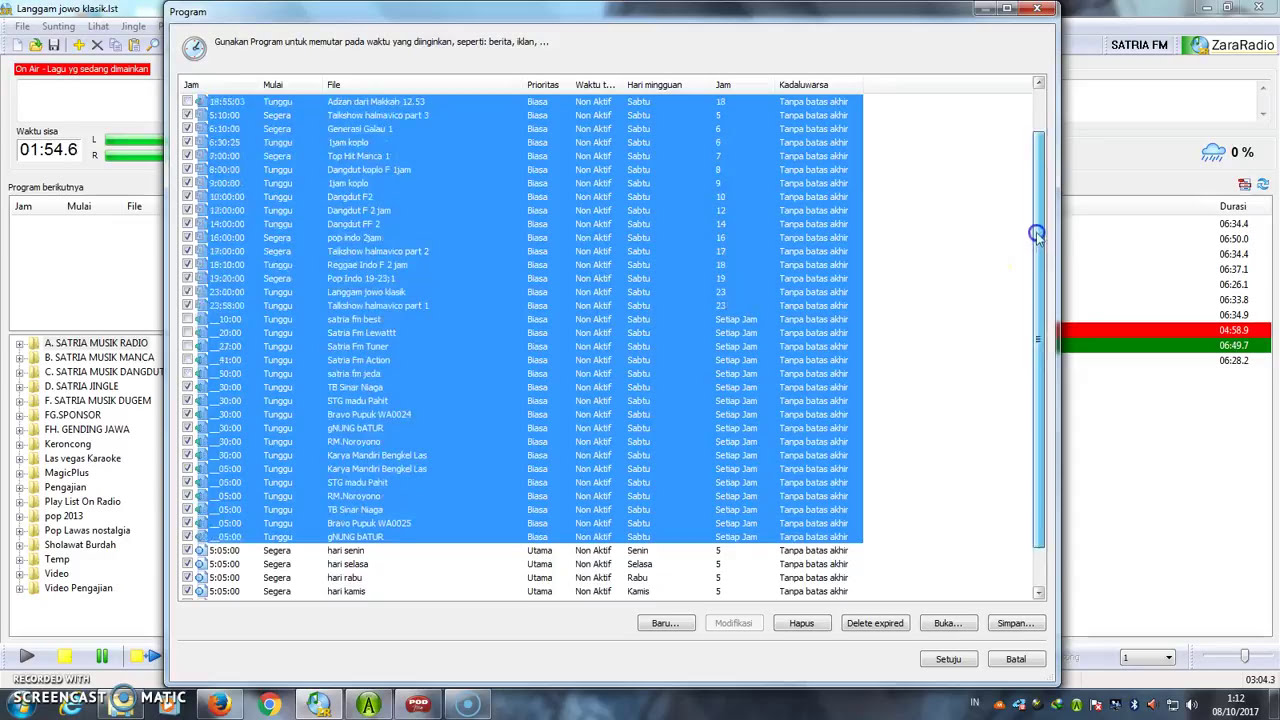Click the ZaraRadio logo at top right
This screenshot has width=1280, height=720.
tap(1228, 45)
